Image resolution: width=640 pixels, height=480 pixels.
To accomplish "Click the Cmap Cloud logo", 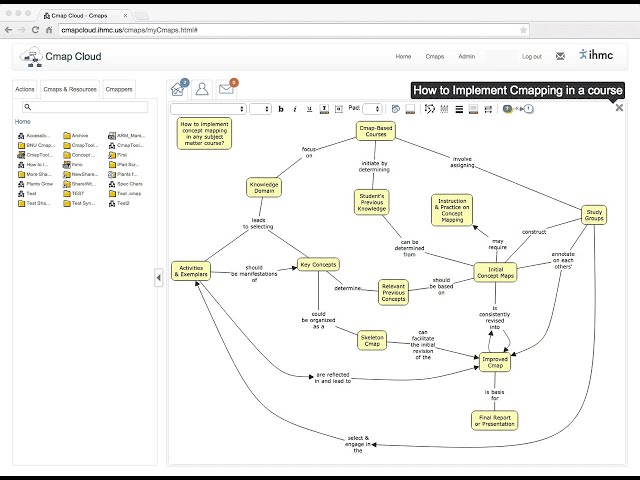I will click(x=60, y=57).
